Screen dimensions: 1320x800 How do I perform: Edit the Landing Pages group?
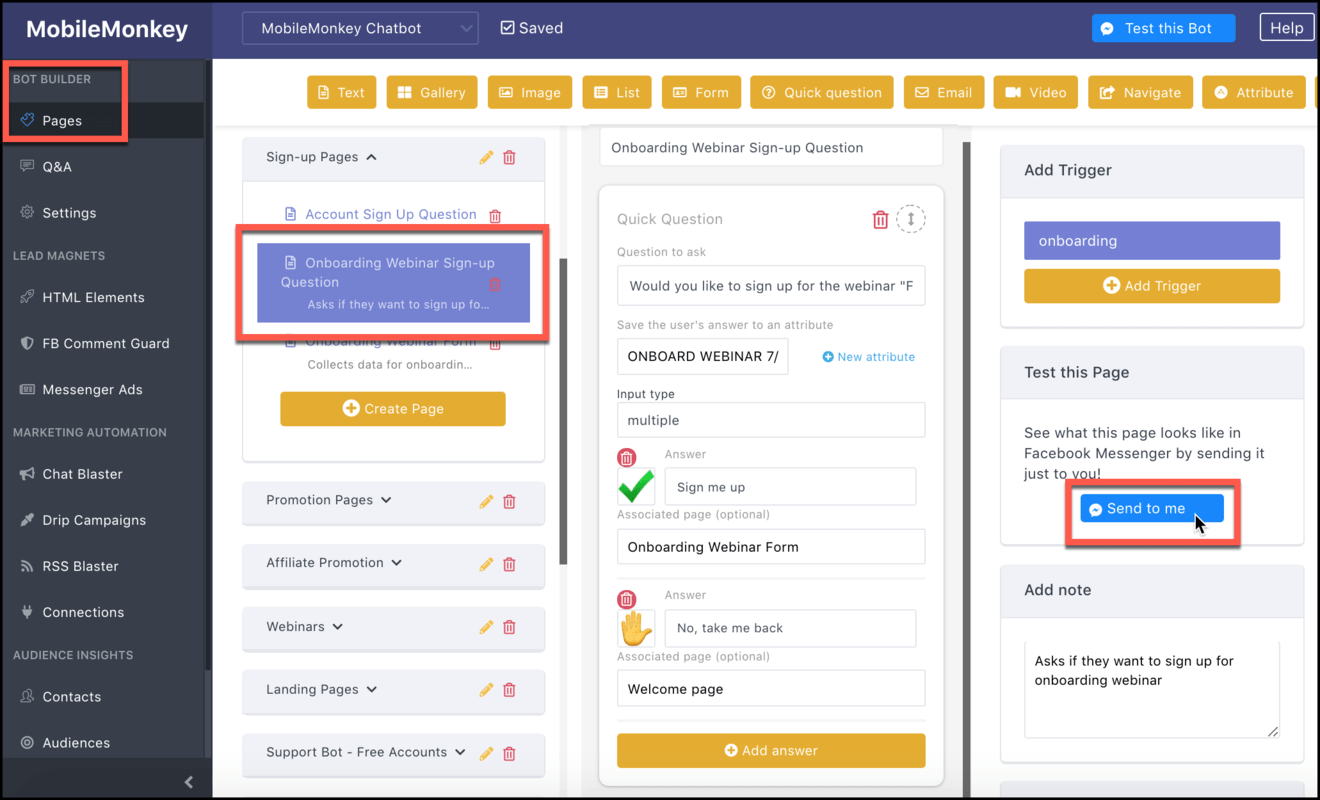[486, 690]
